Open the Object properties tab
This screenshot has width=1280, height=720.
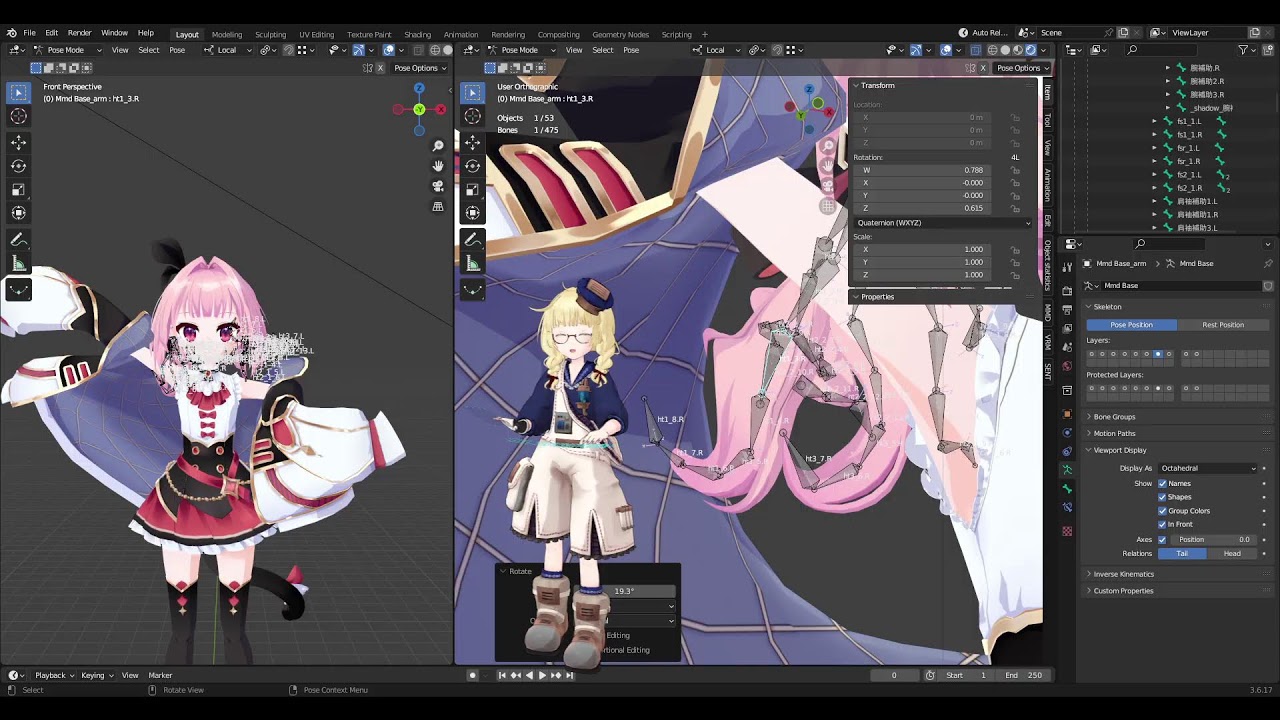[1067, 414]
